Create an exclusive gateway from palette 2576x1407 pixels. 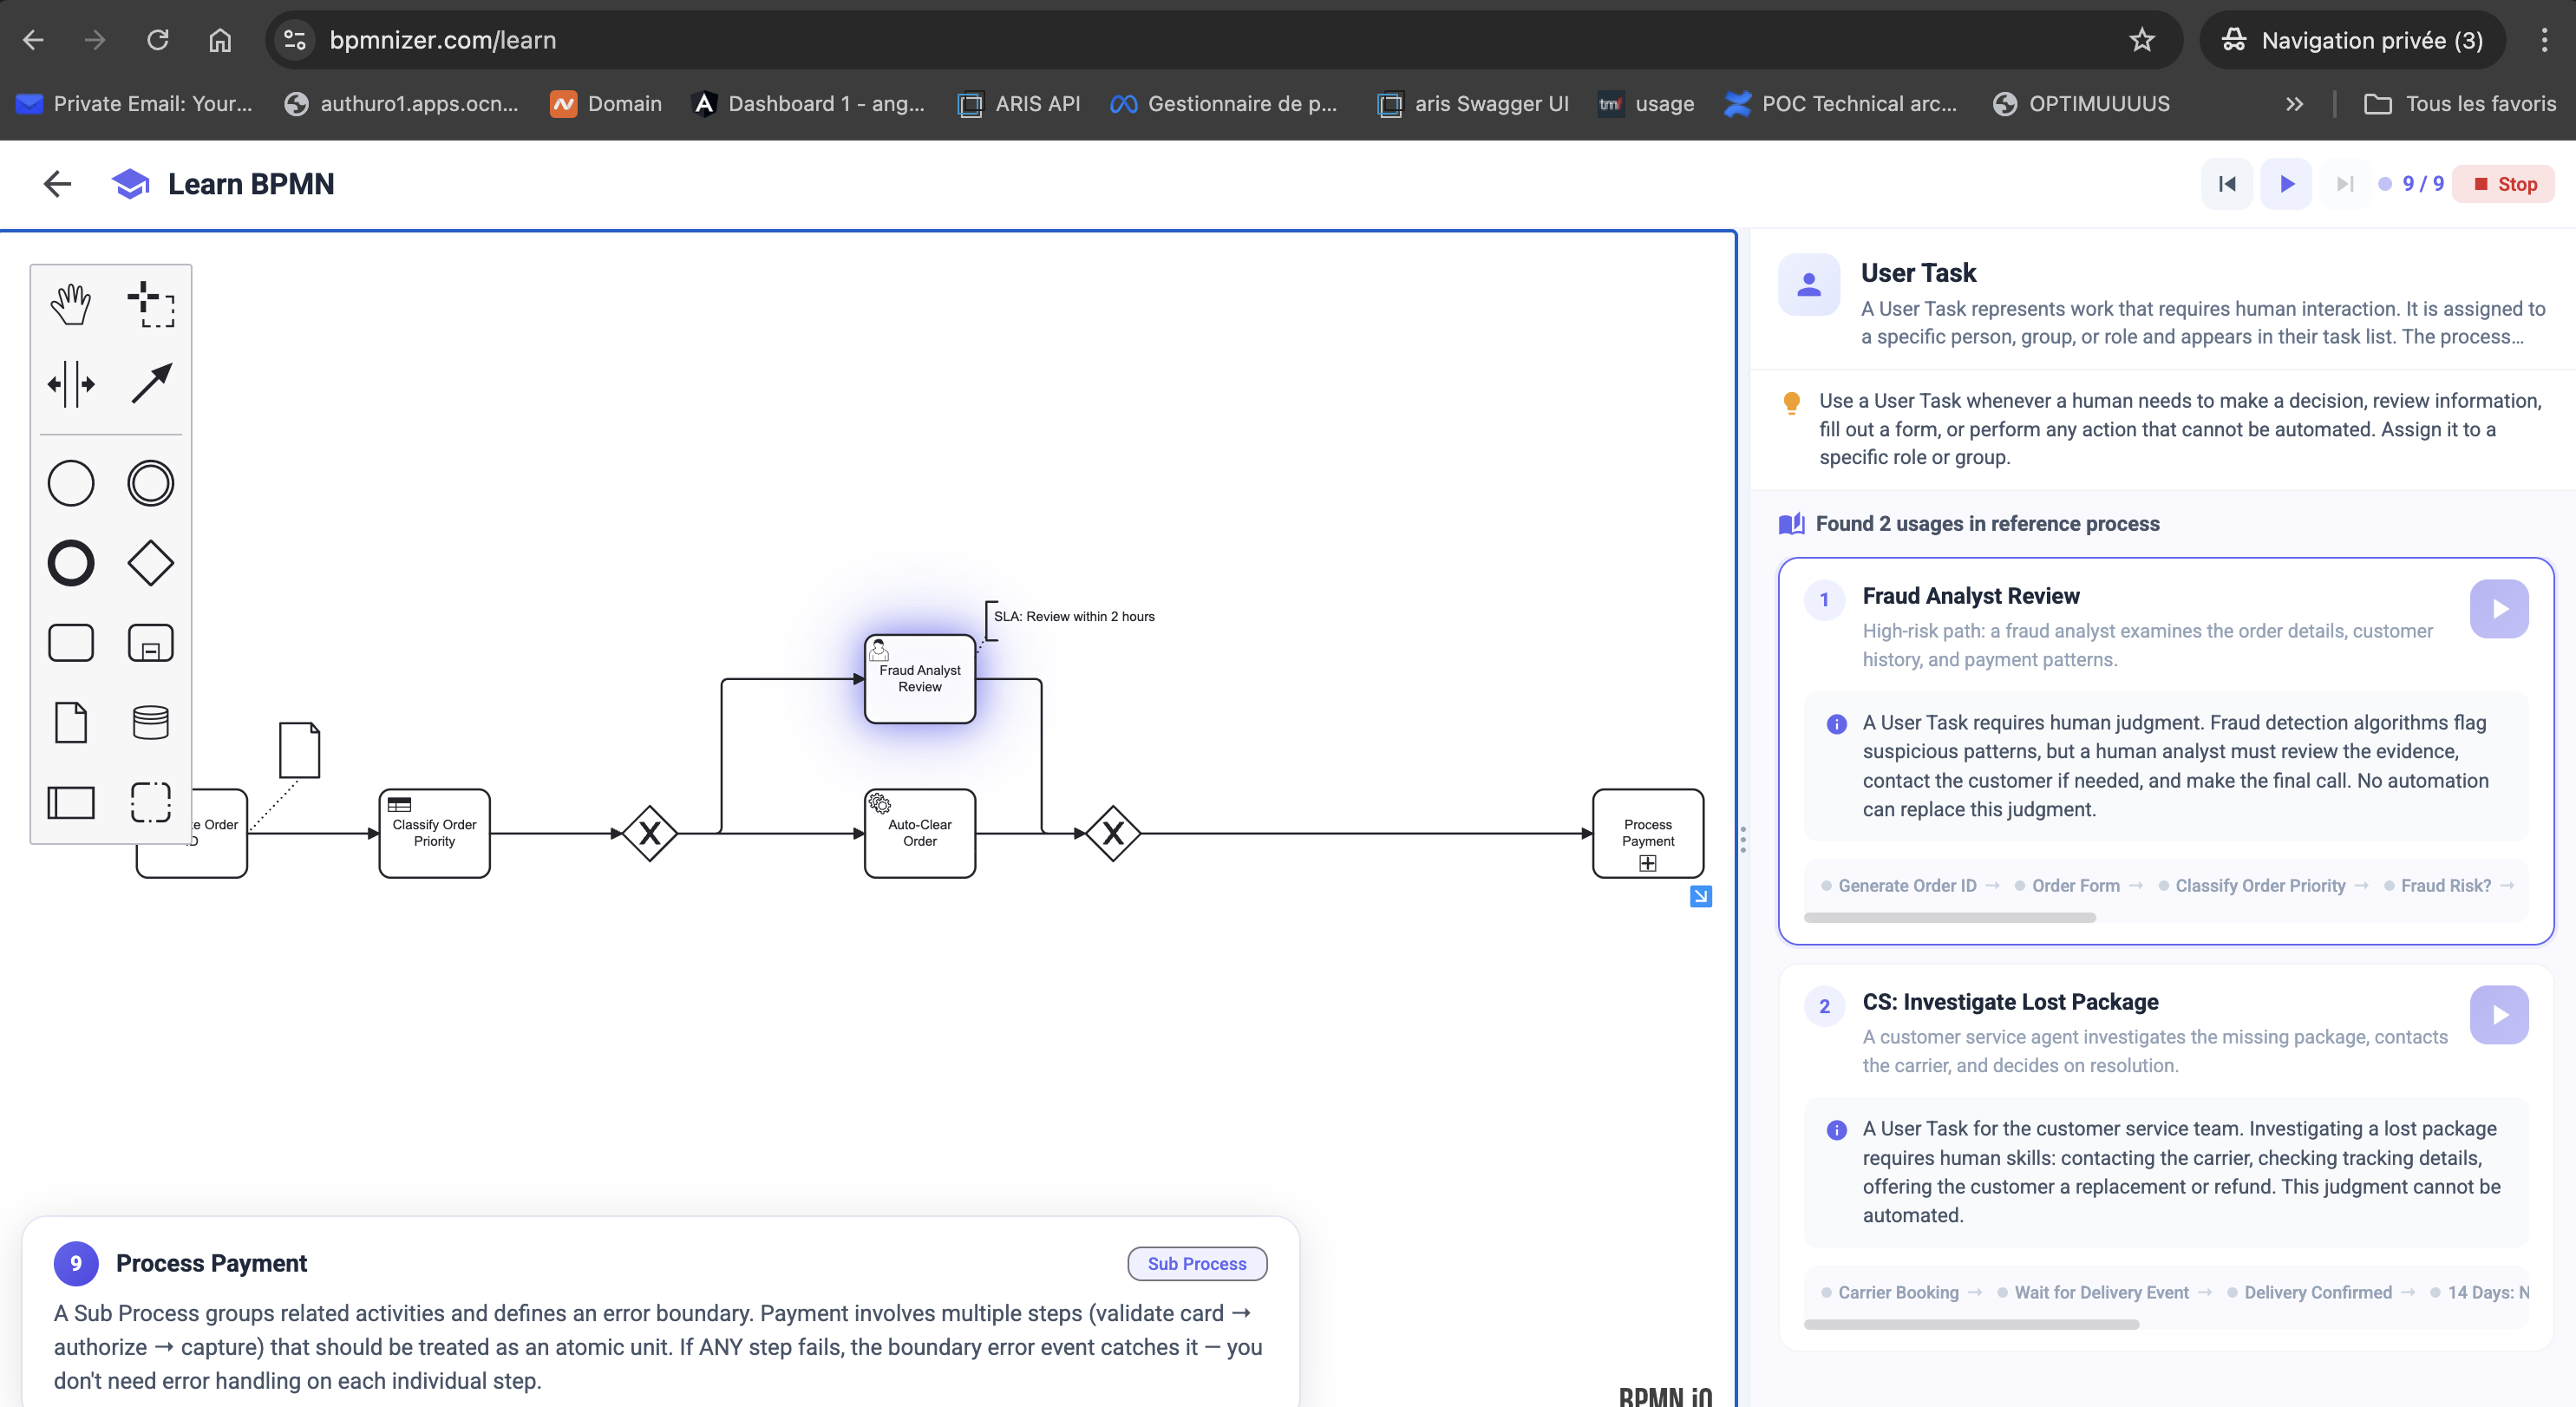pos(151,563)
